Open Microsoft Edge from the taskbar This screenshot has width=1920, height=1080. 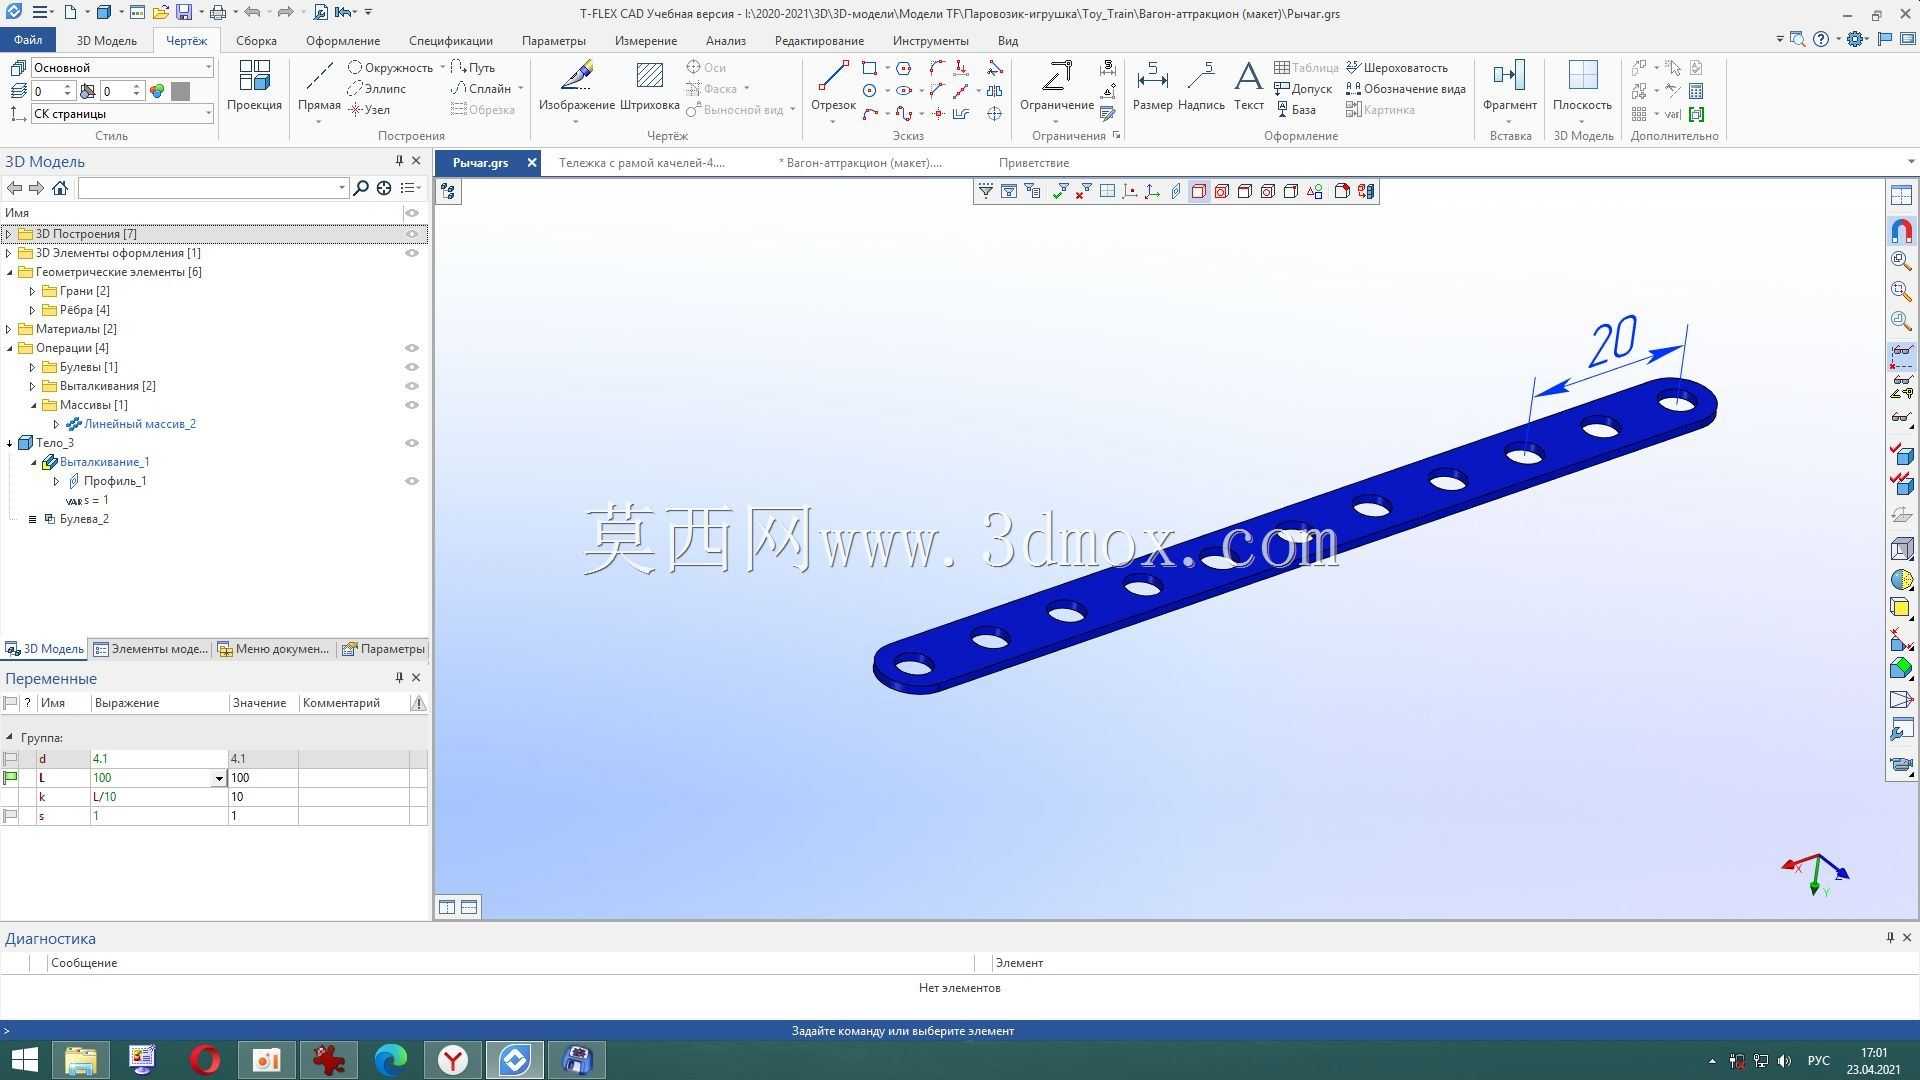pos(391,1059)
